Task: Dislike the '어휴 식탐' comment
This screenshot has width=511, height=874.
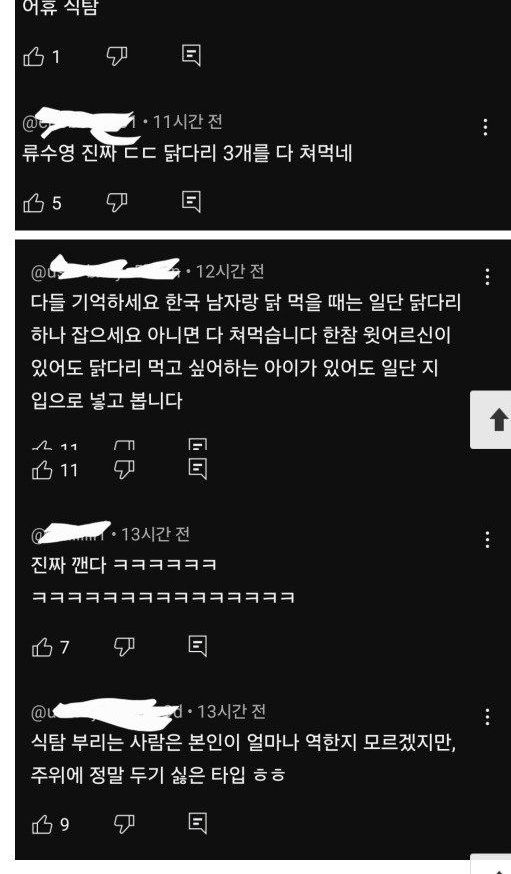Action: pos(117,56)
